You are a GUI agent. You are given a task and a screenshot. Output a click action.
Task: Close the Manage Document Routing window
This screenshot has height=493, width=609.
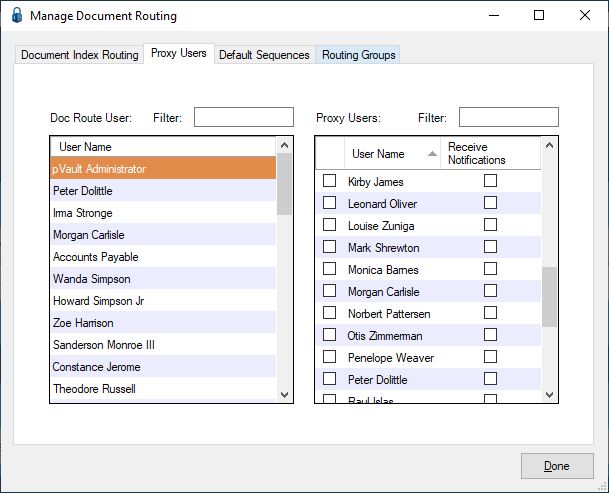pos(585,16)
